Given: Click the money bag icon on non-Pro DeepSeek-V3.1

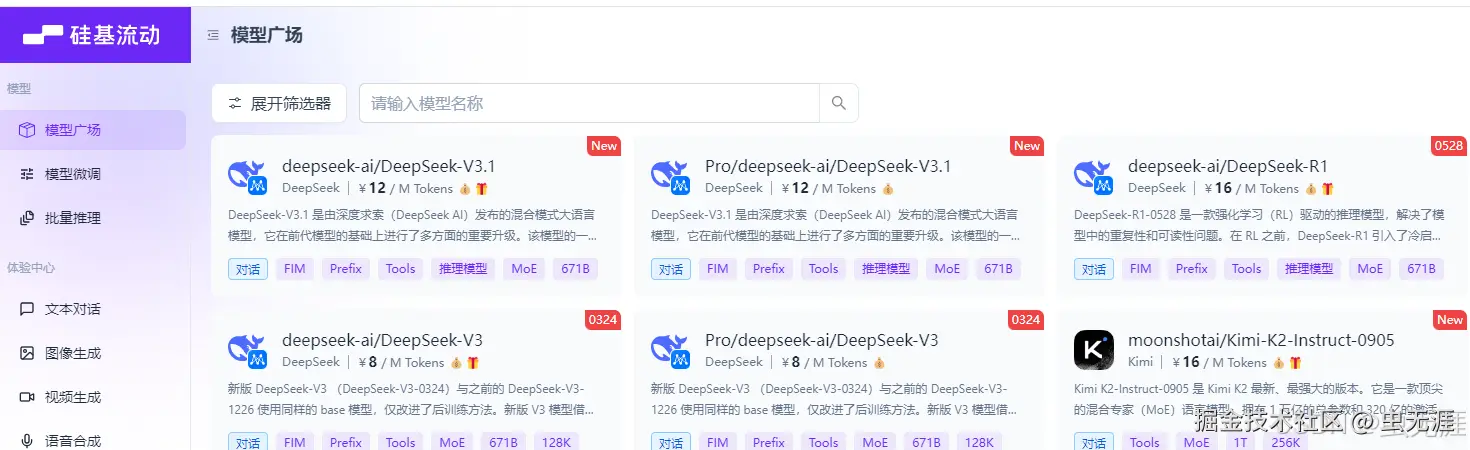Looking at the screenshot, I should (x=465, y=188).
